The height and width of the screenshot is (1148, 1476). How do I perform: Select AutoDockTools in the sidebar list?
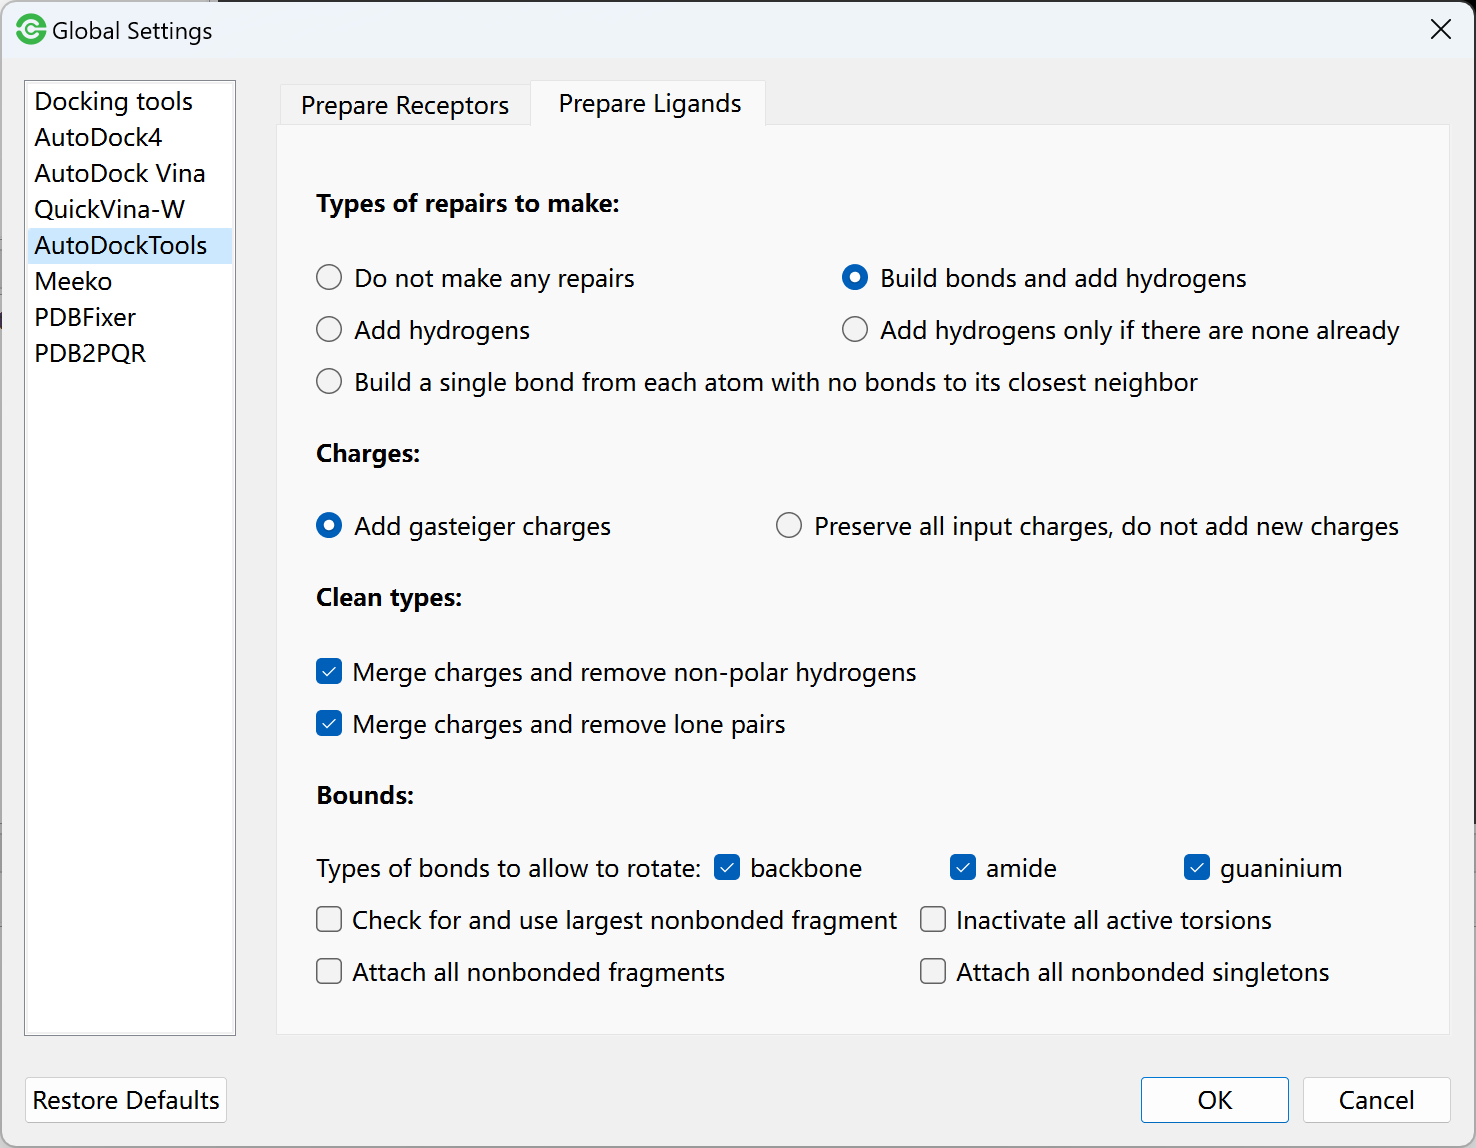[130, 245]
